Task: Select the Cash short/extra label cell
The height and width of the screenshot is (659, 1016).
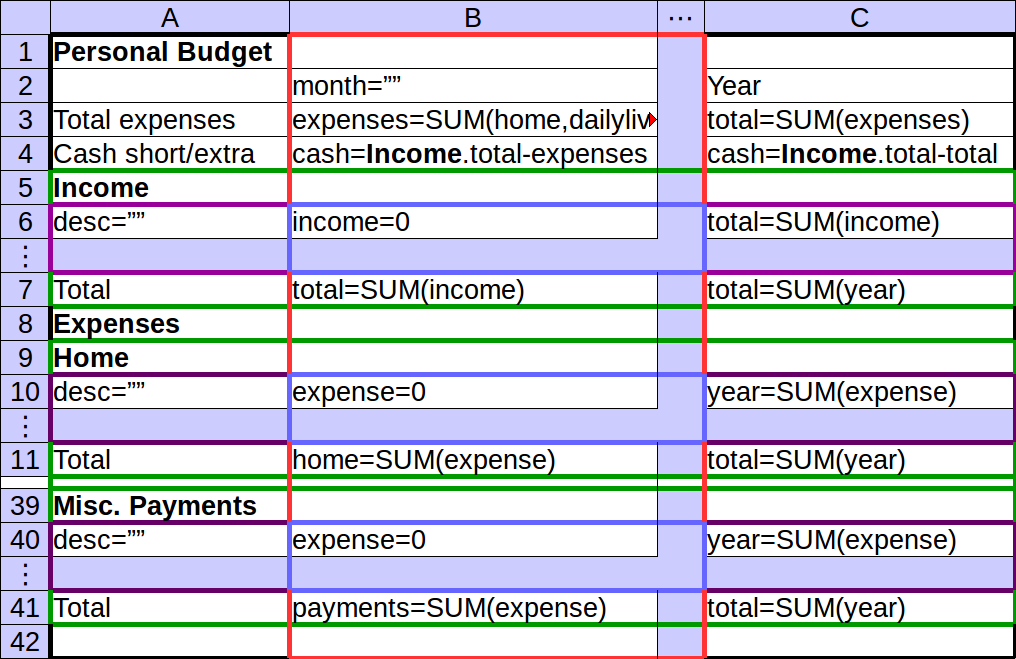Action: [169, 154]
